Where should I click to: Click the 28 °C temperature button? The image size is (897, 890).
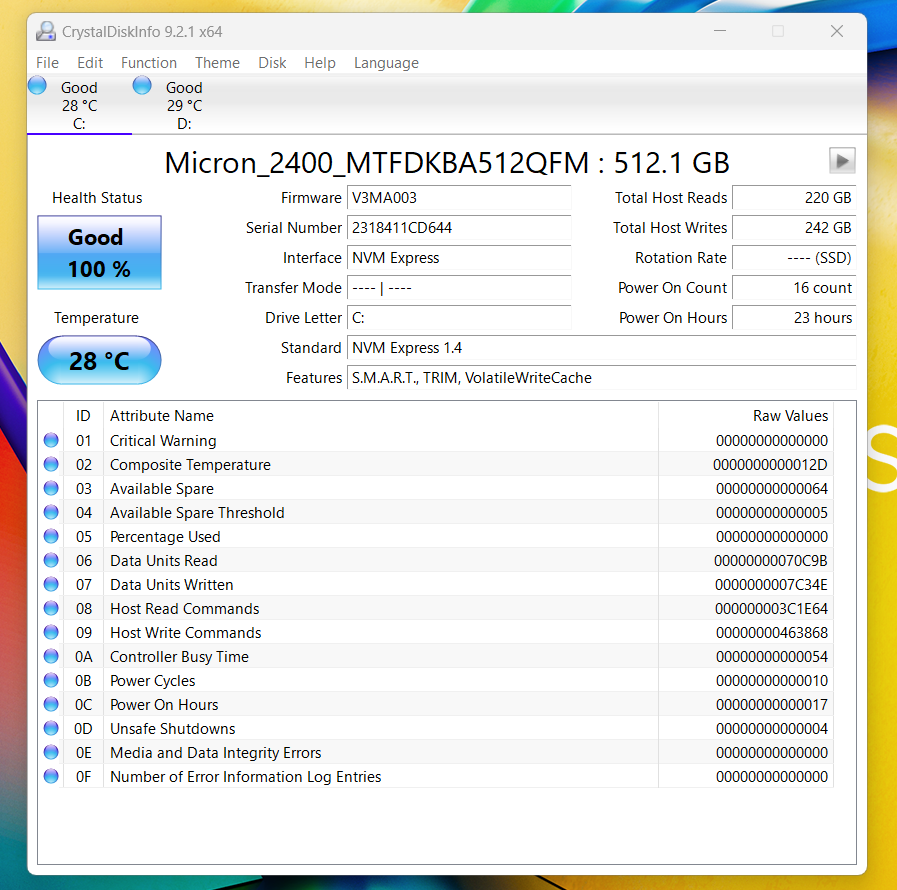[100, 360]
